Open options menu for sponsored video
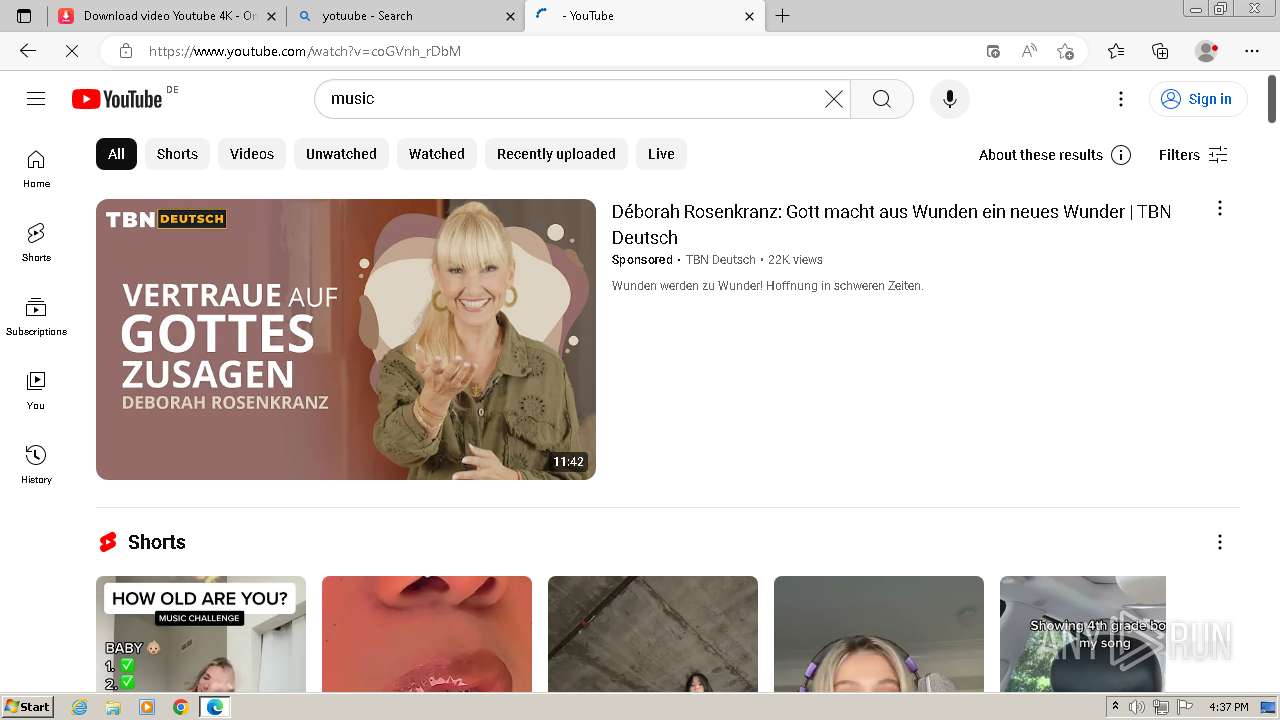Screen dimensions: 1280x720 (x=1219, y=208)
